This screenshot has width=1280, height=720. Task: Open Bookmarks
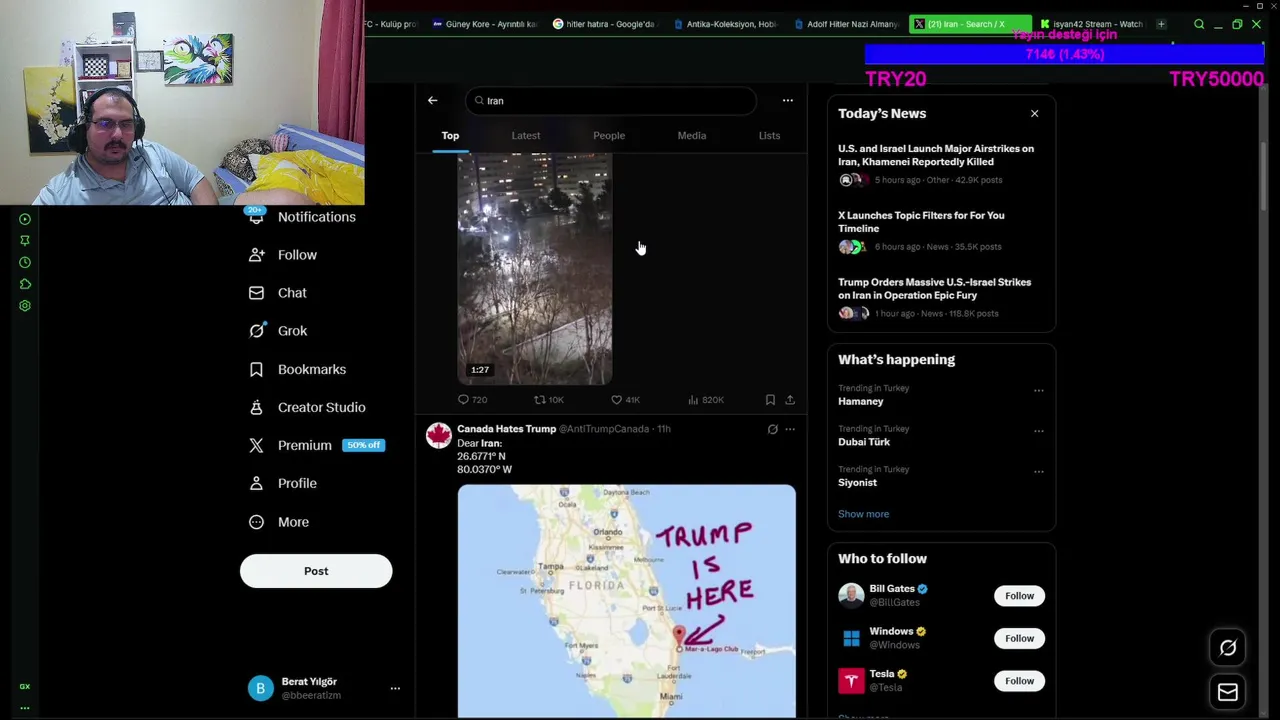pos(297,369)
